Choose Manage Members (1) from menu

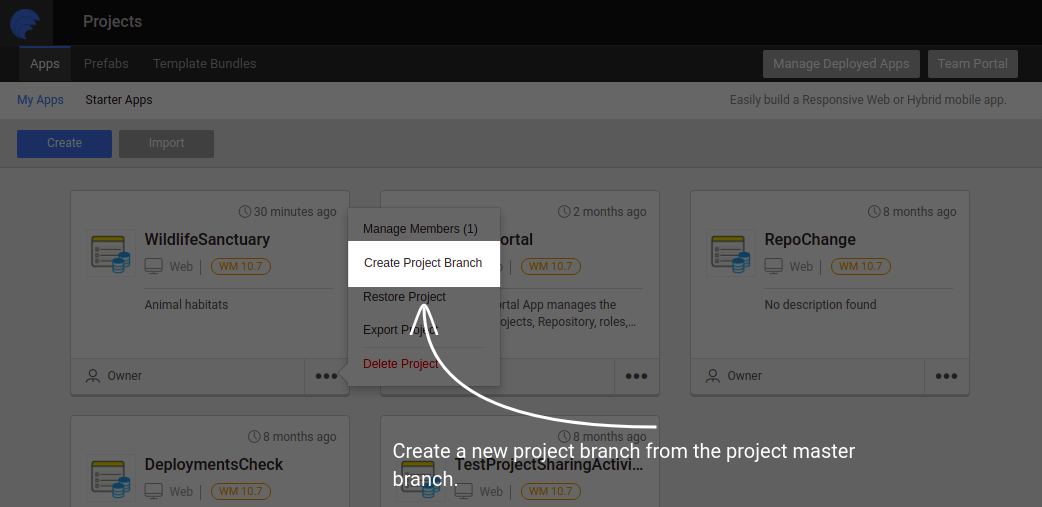click(420, 229)
